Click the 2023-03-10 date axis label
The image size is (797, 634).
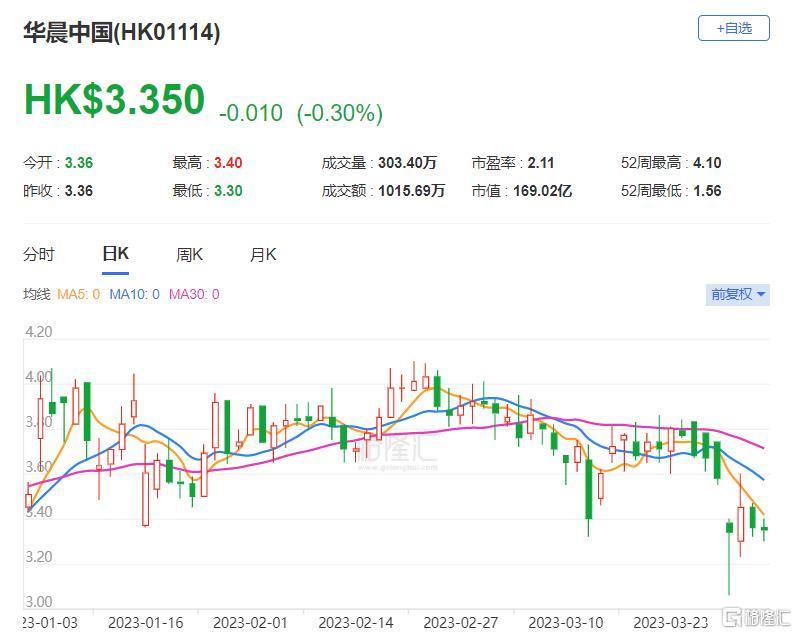[x=566, y=623]
